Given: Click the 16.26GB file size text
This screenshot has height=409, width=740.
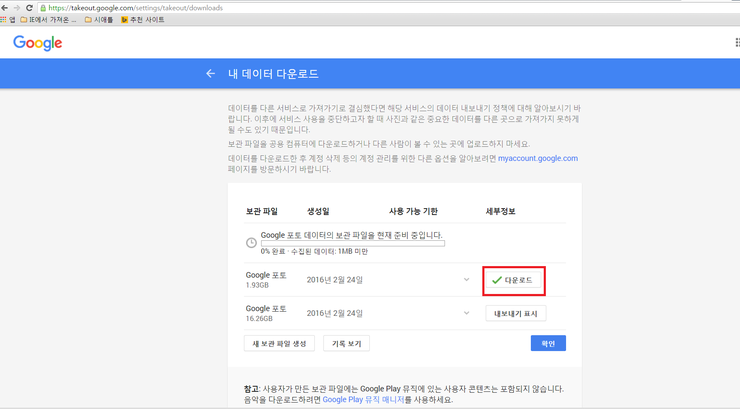Looking at the screenshot, I should click(259, 319).
